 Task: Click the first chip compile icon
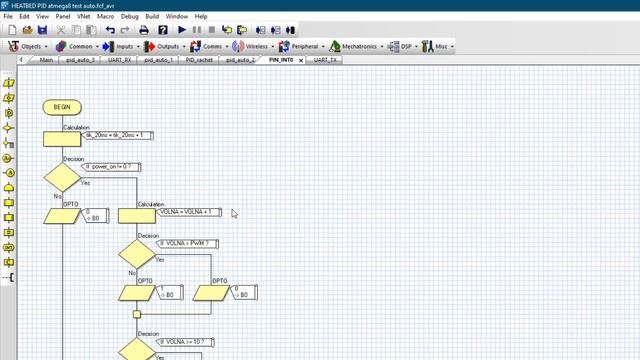(260, 30)
